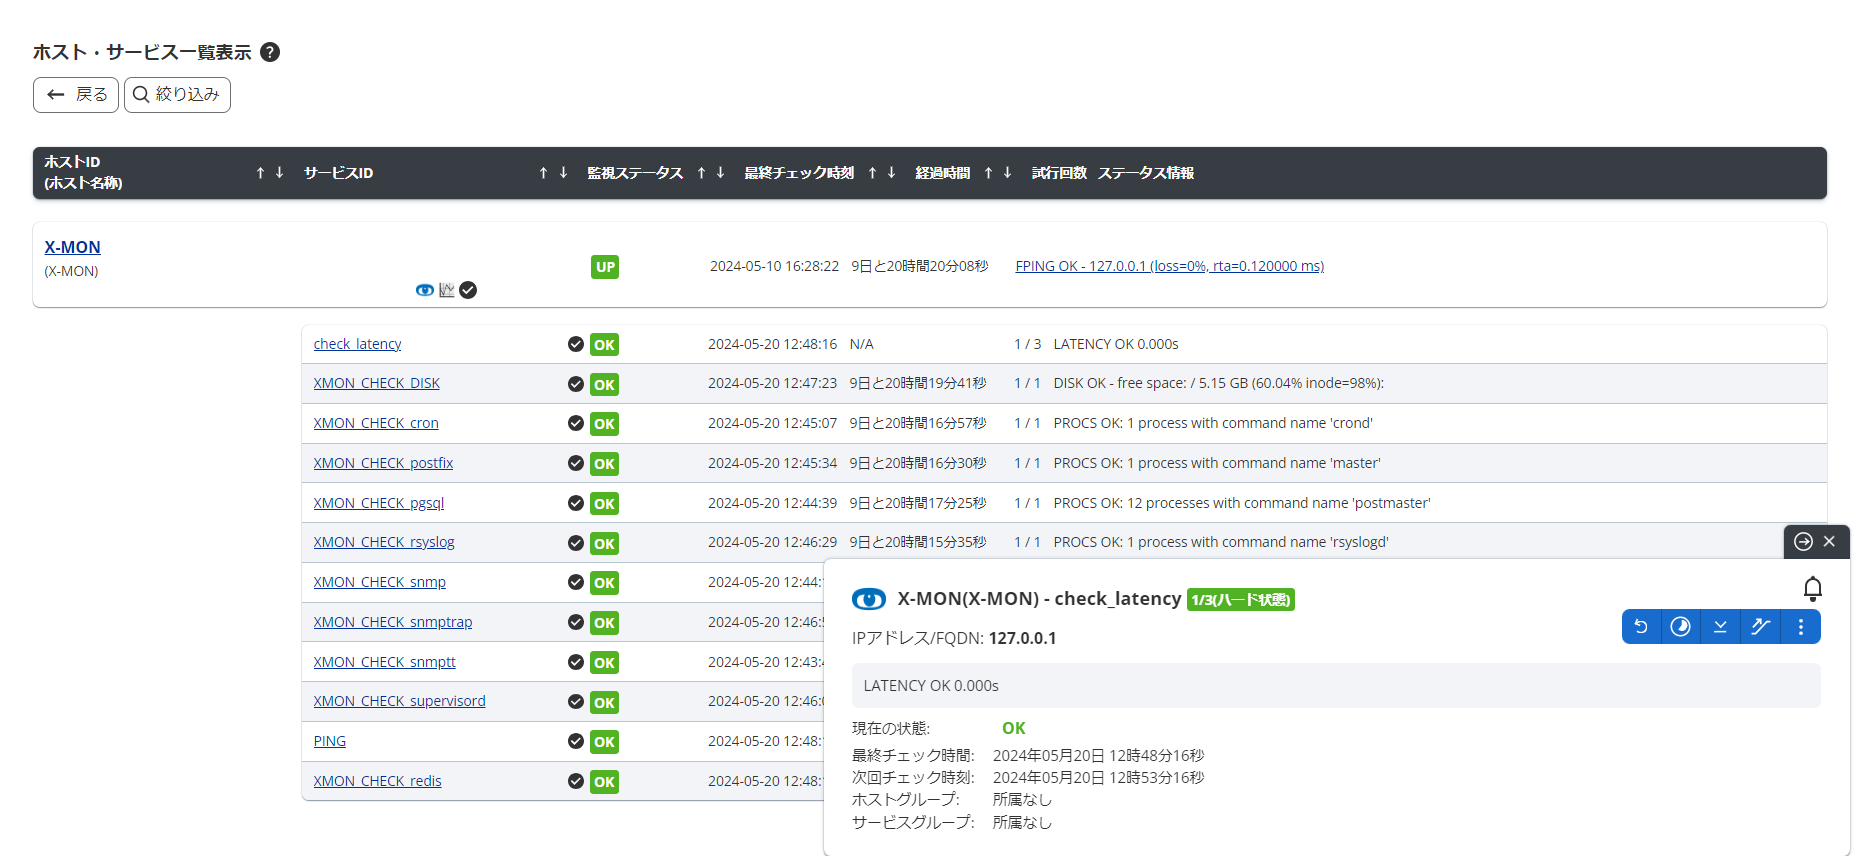Click the help question mark icon

[270, 52]
